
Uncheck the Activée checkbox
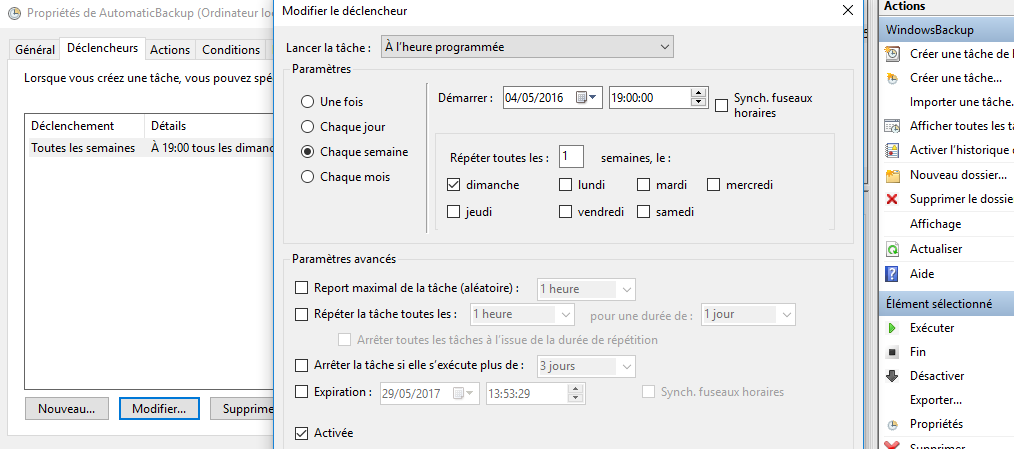(303, 433)
